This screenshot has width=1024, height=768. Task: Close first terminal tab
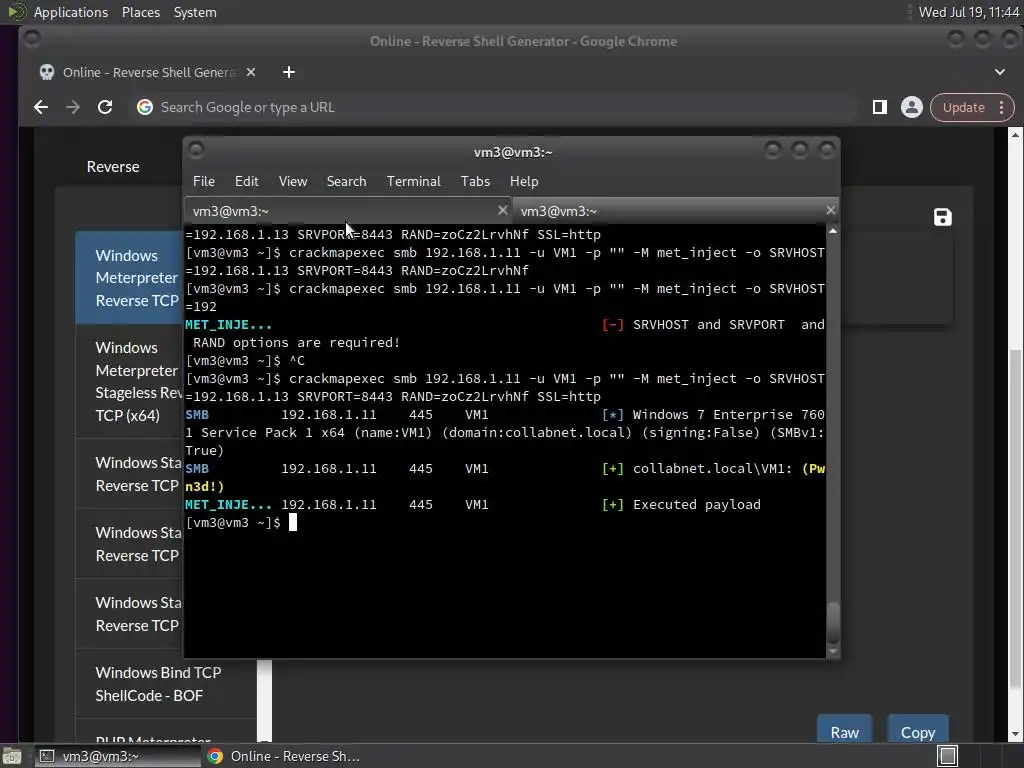(x=502, y=210)
